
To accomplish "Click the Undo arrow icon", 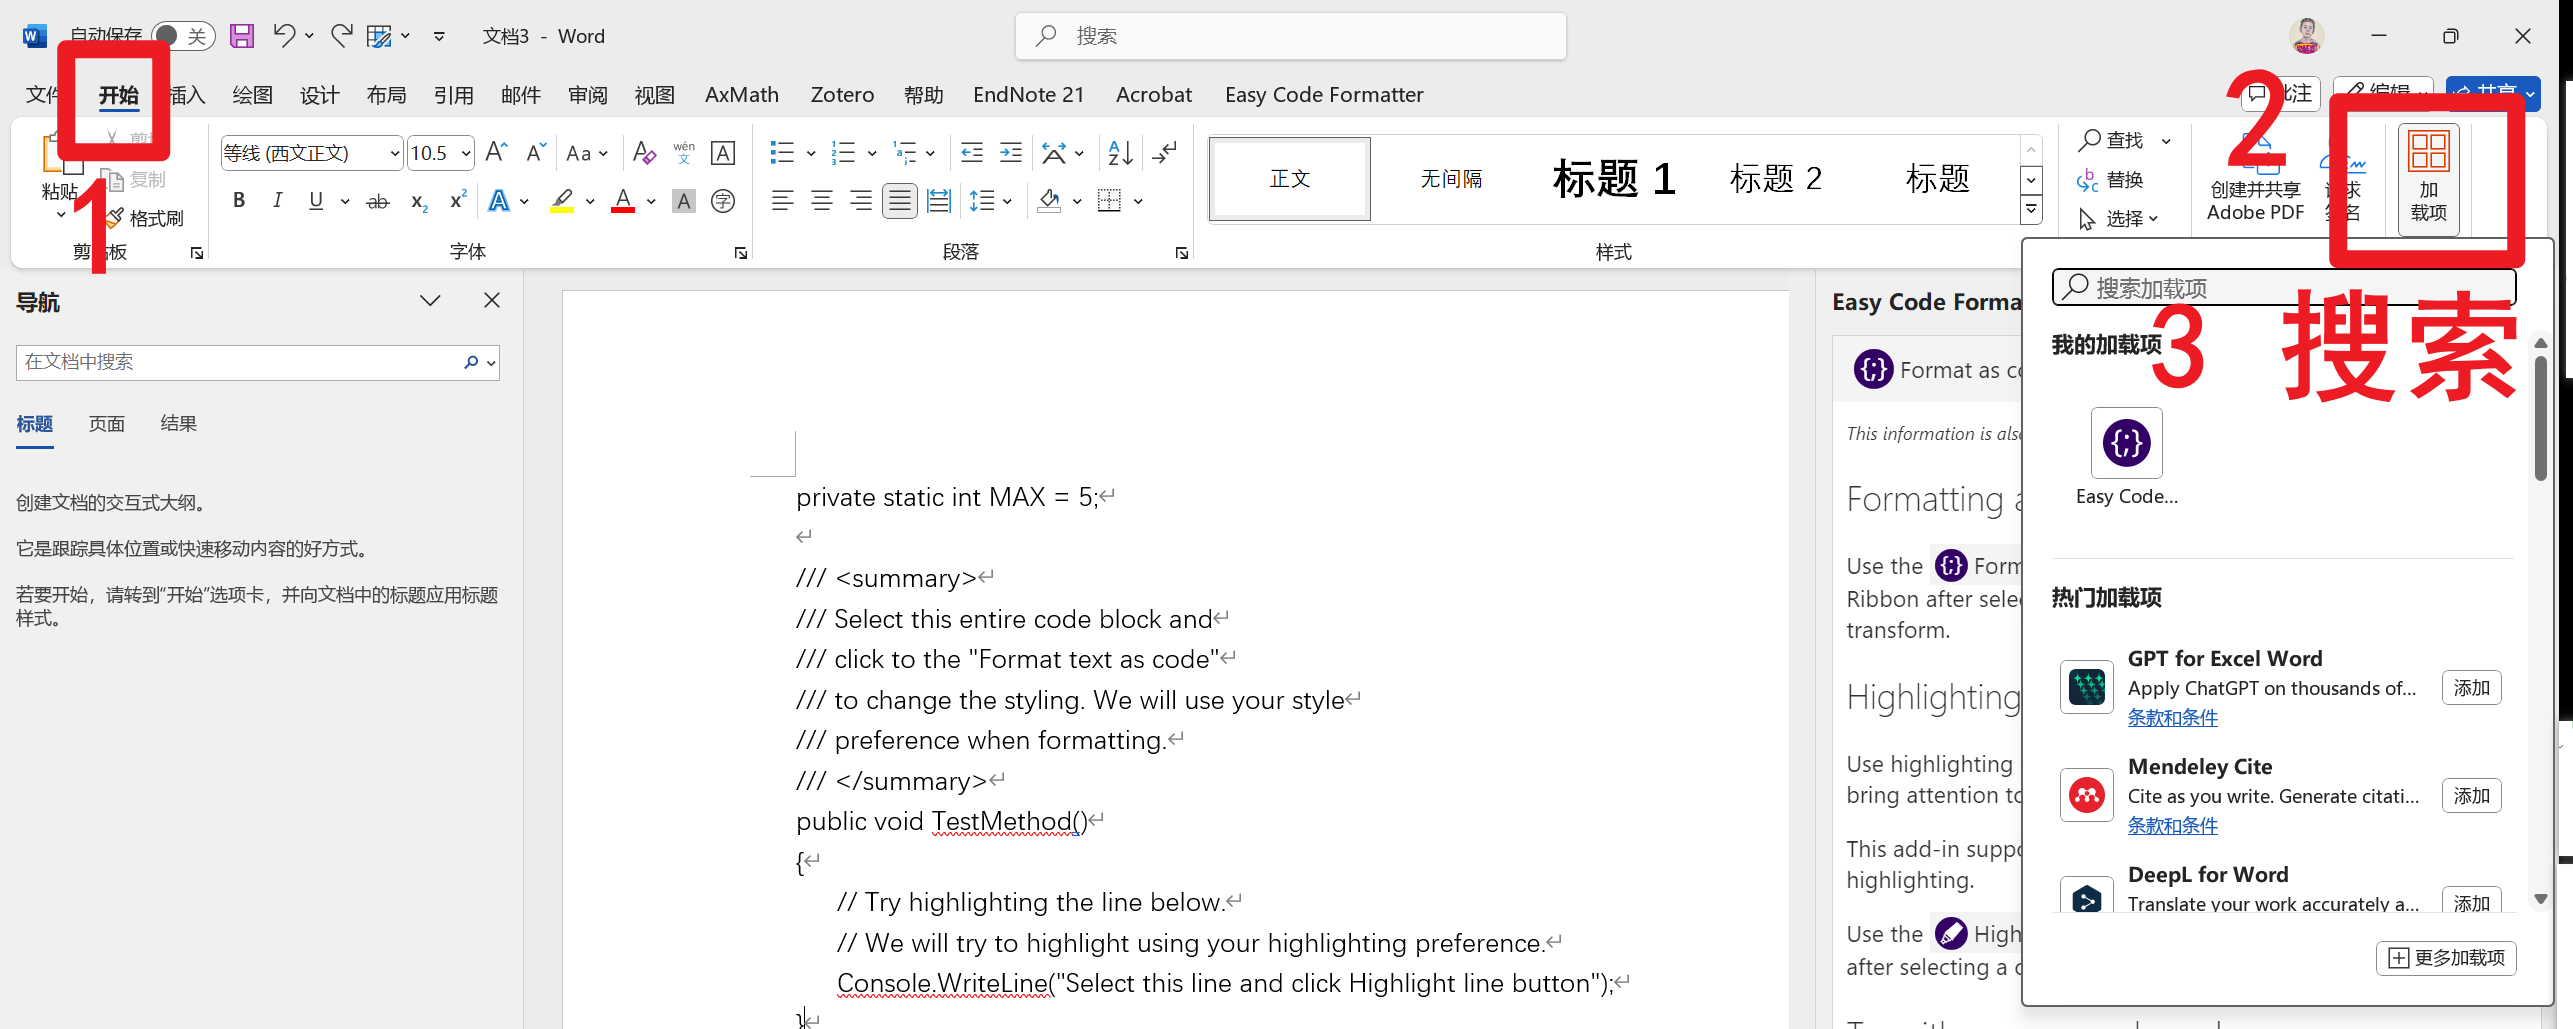I will click(x=284, y=36).
